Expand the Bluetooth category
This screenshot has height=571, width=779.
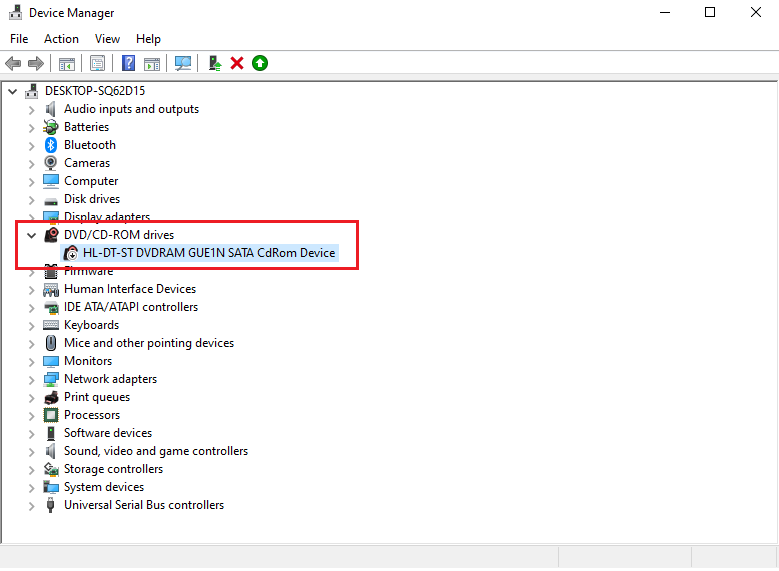coord(31,146)
